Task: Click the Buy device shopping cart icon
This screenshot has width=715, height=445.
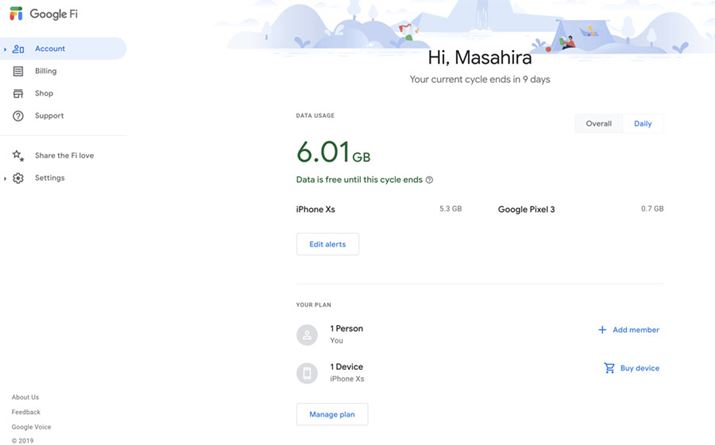Action: (x=609, y=368)
